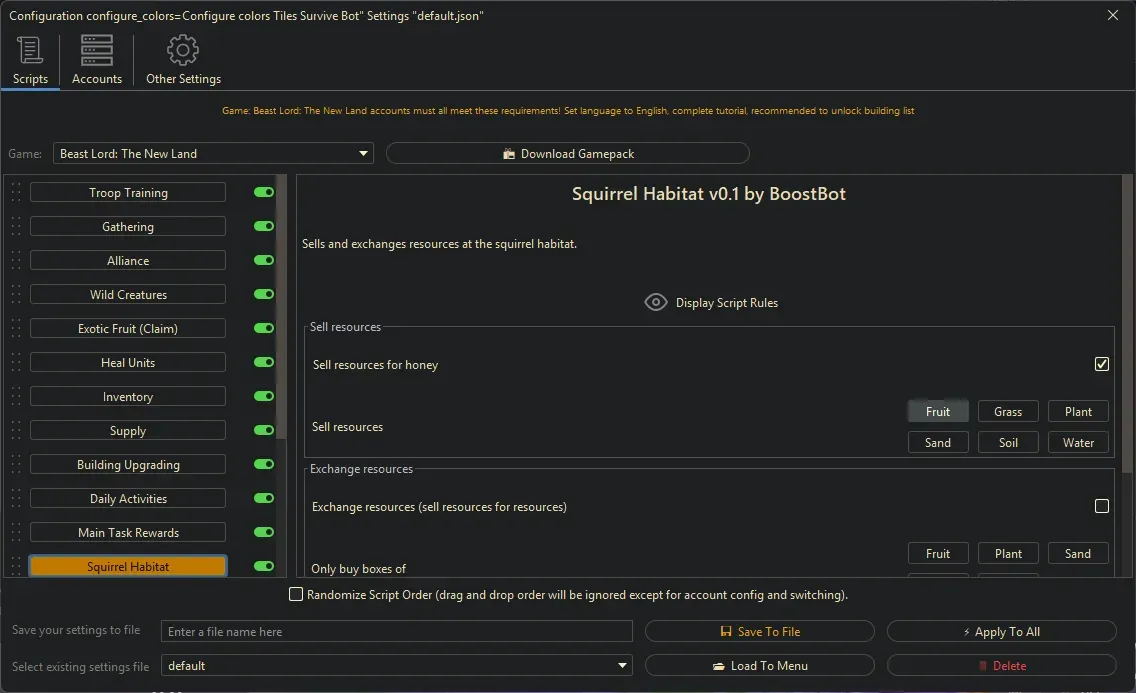Click the file name input field

coord(397,632)
